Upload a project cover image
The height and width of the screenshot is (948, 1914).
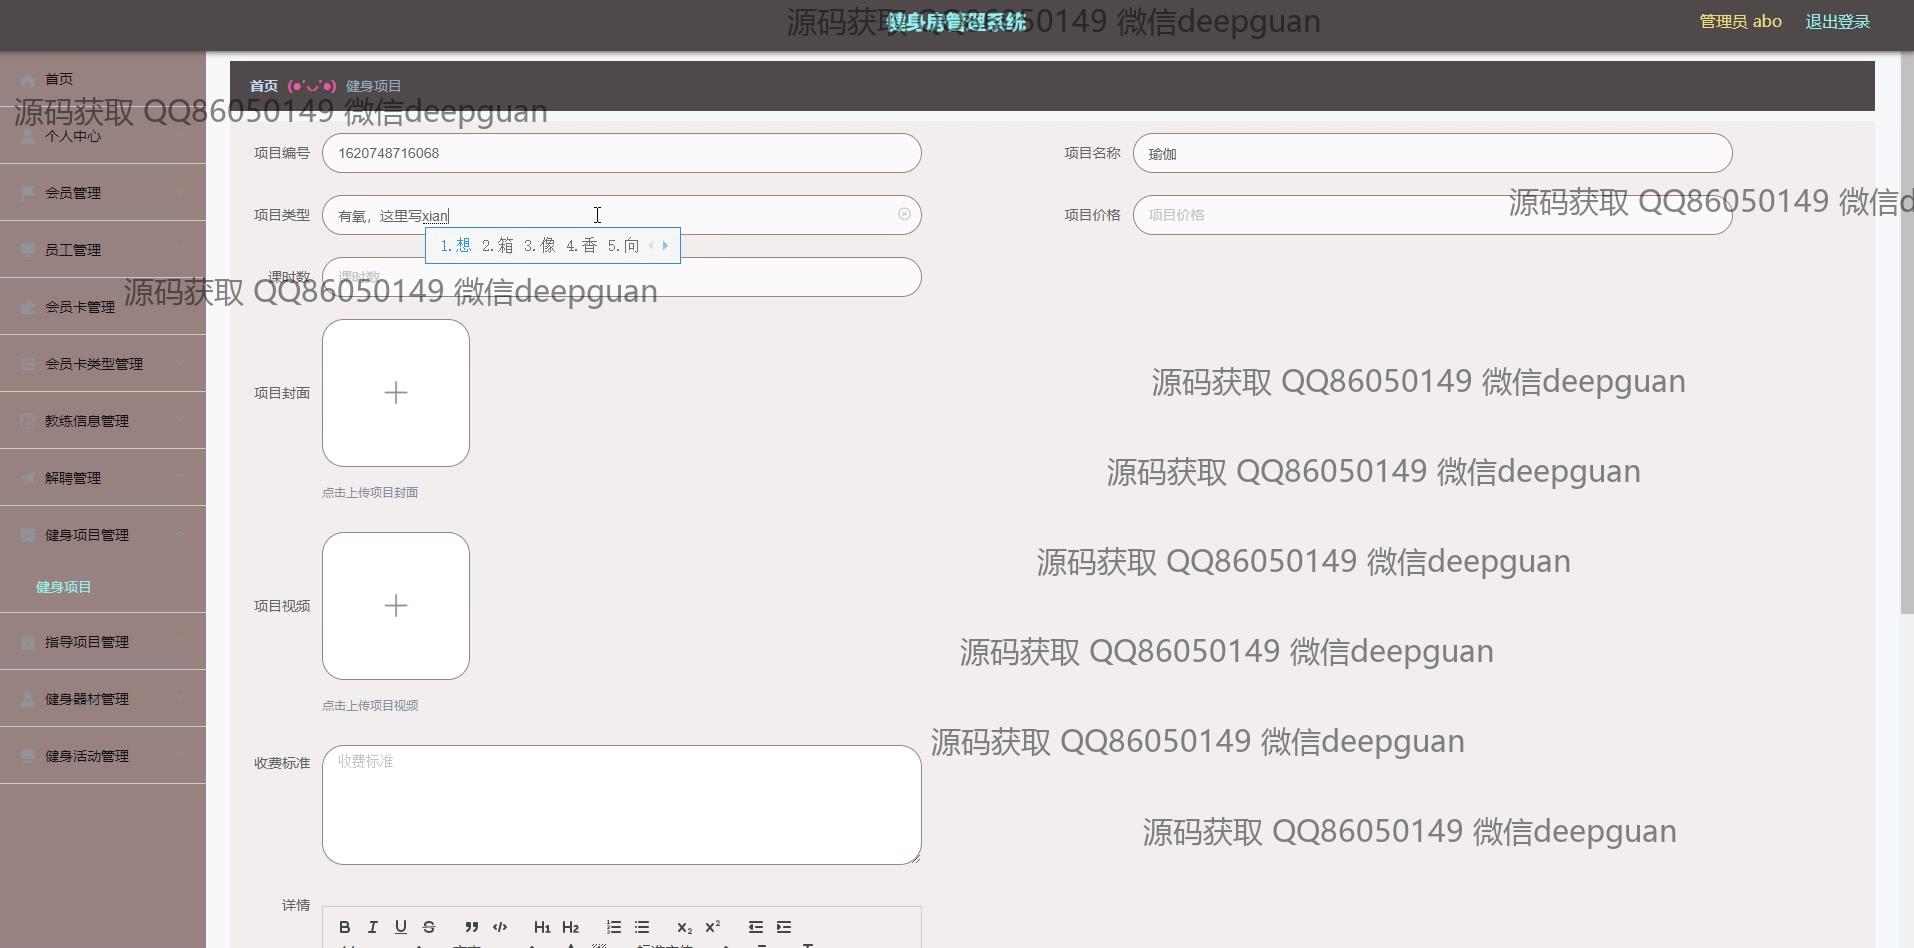pos(396,393)
